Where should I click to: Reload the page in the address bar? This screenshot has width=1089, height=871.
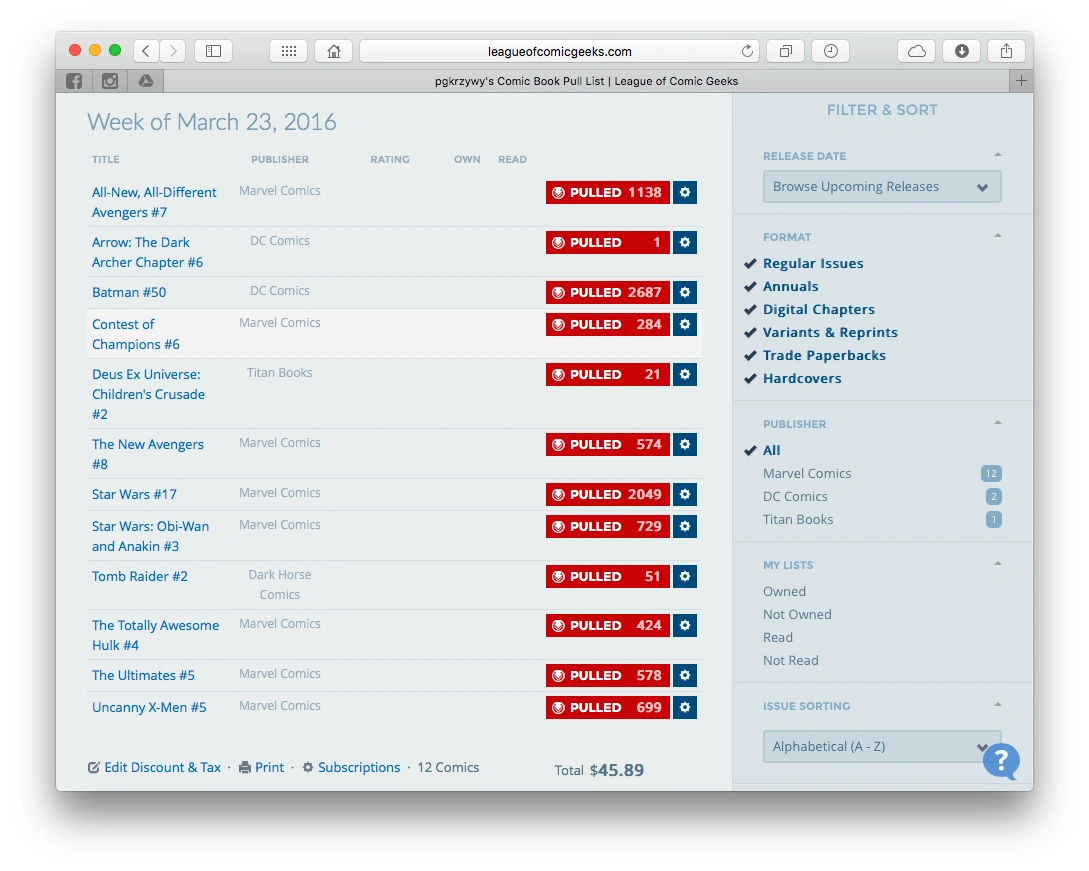point(747,51)
